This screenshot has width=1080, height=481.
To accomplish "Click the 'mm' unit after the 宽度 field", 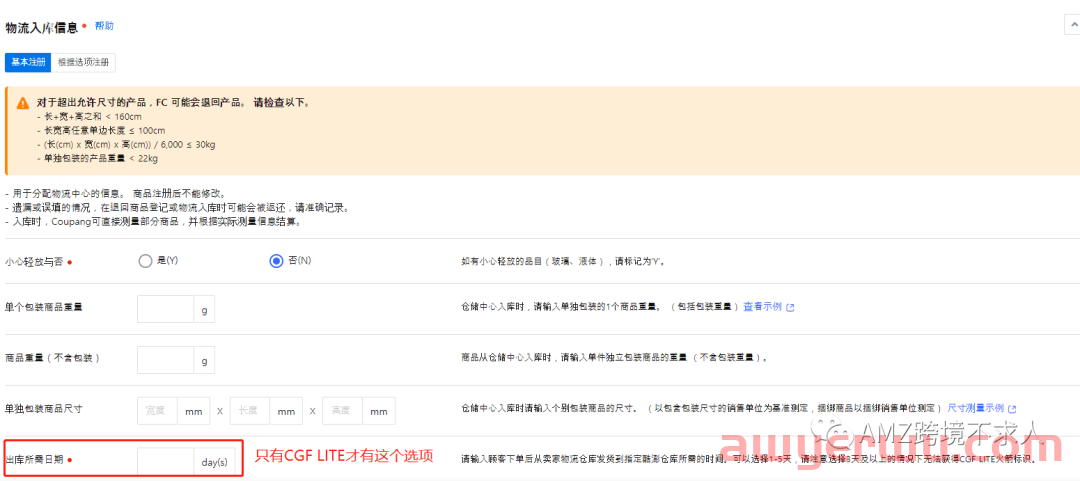I will coord(194,411).
